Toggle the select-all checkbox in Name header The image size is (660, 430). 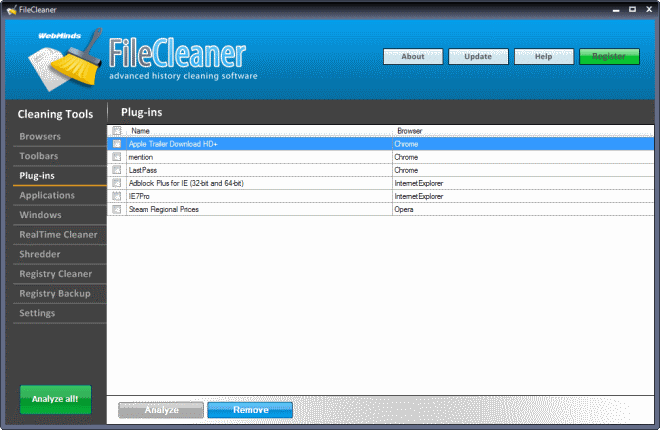[x=117, y=131]
